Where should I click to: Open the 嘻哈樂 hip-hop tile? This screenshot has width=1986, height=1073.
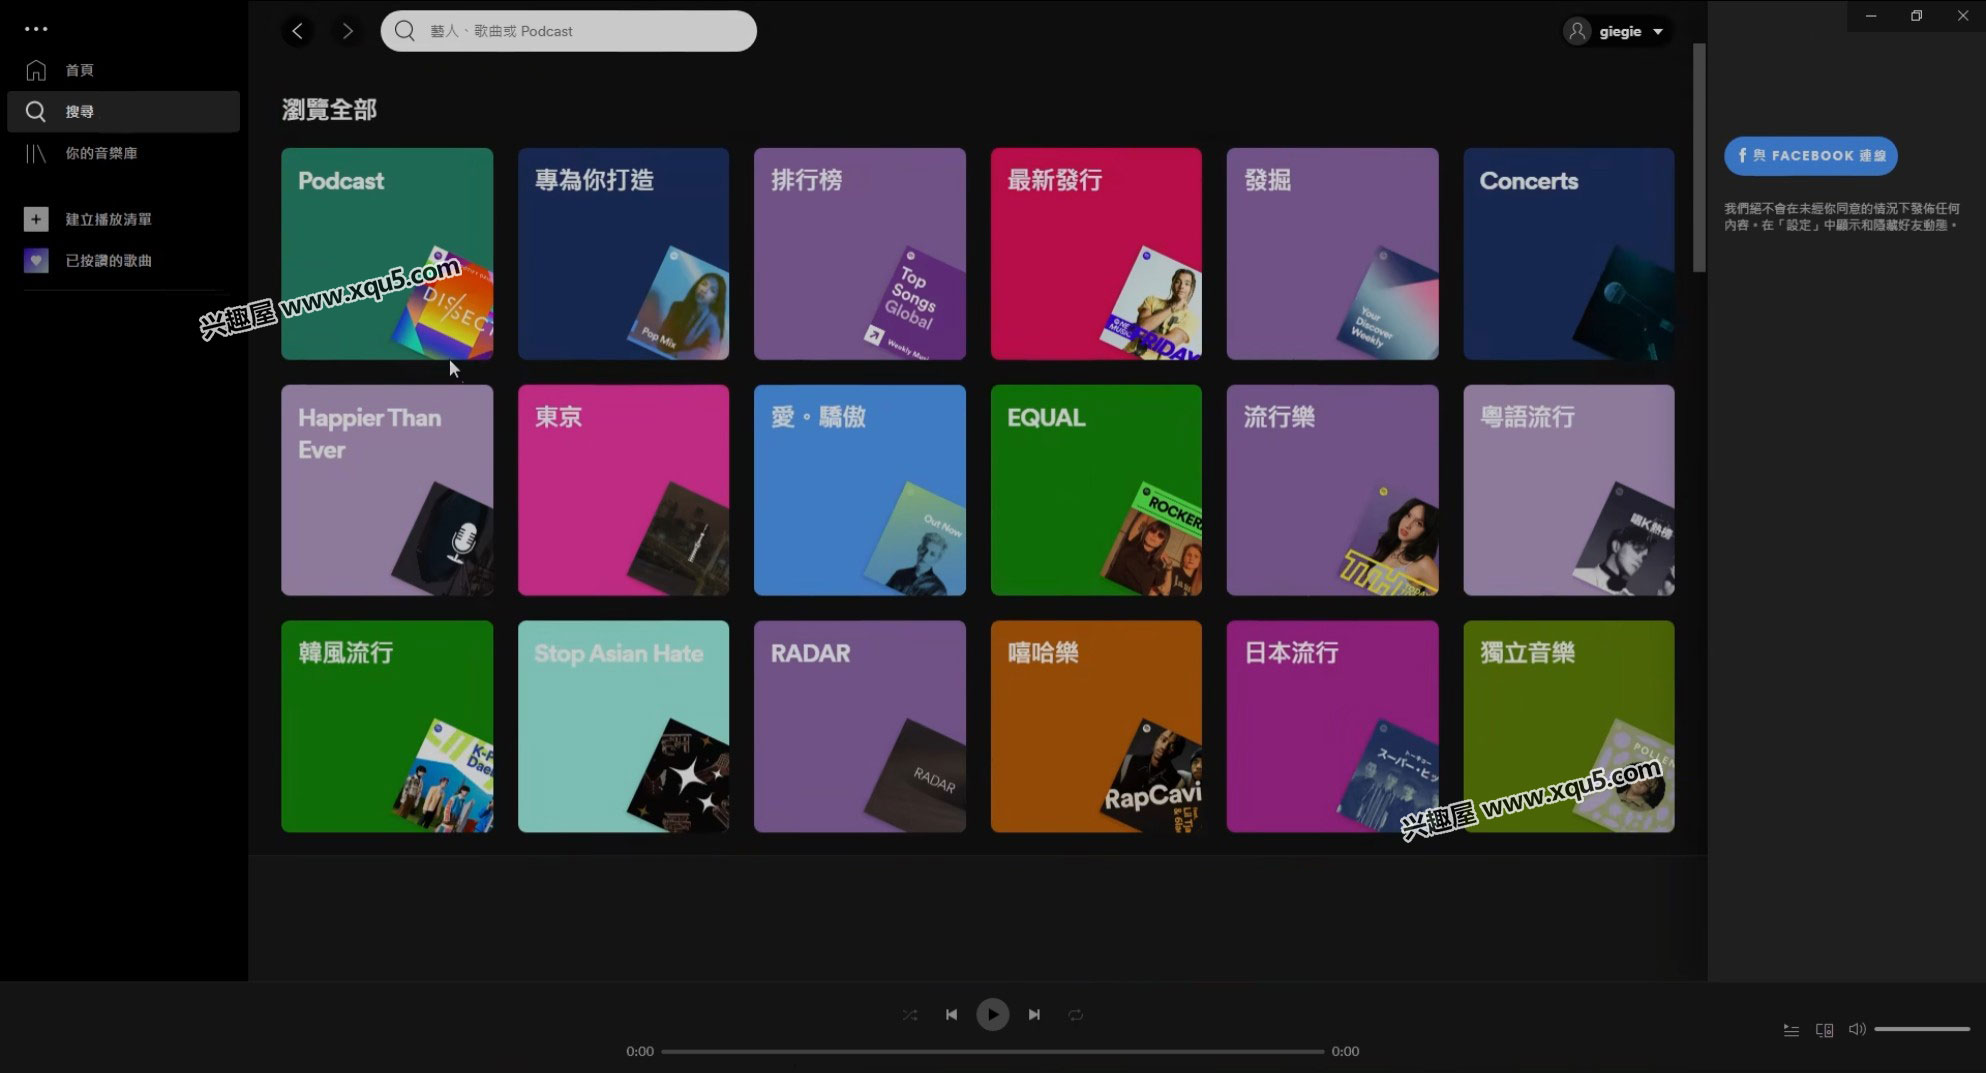[x=1096, y=727]
